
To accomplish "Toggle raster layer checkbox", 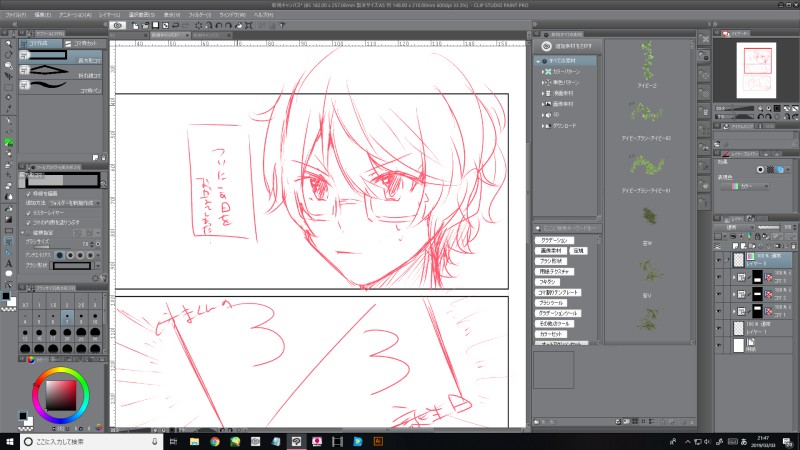I will [29, 213].
